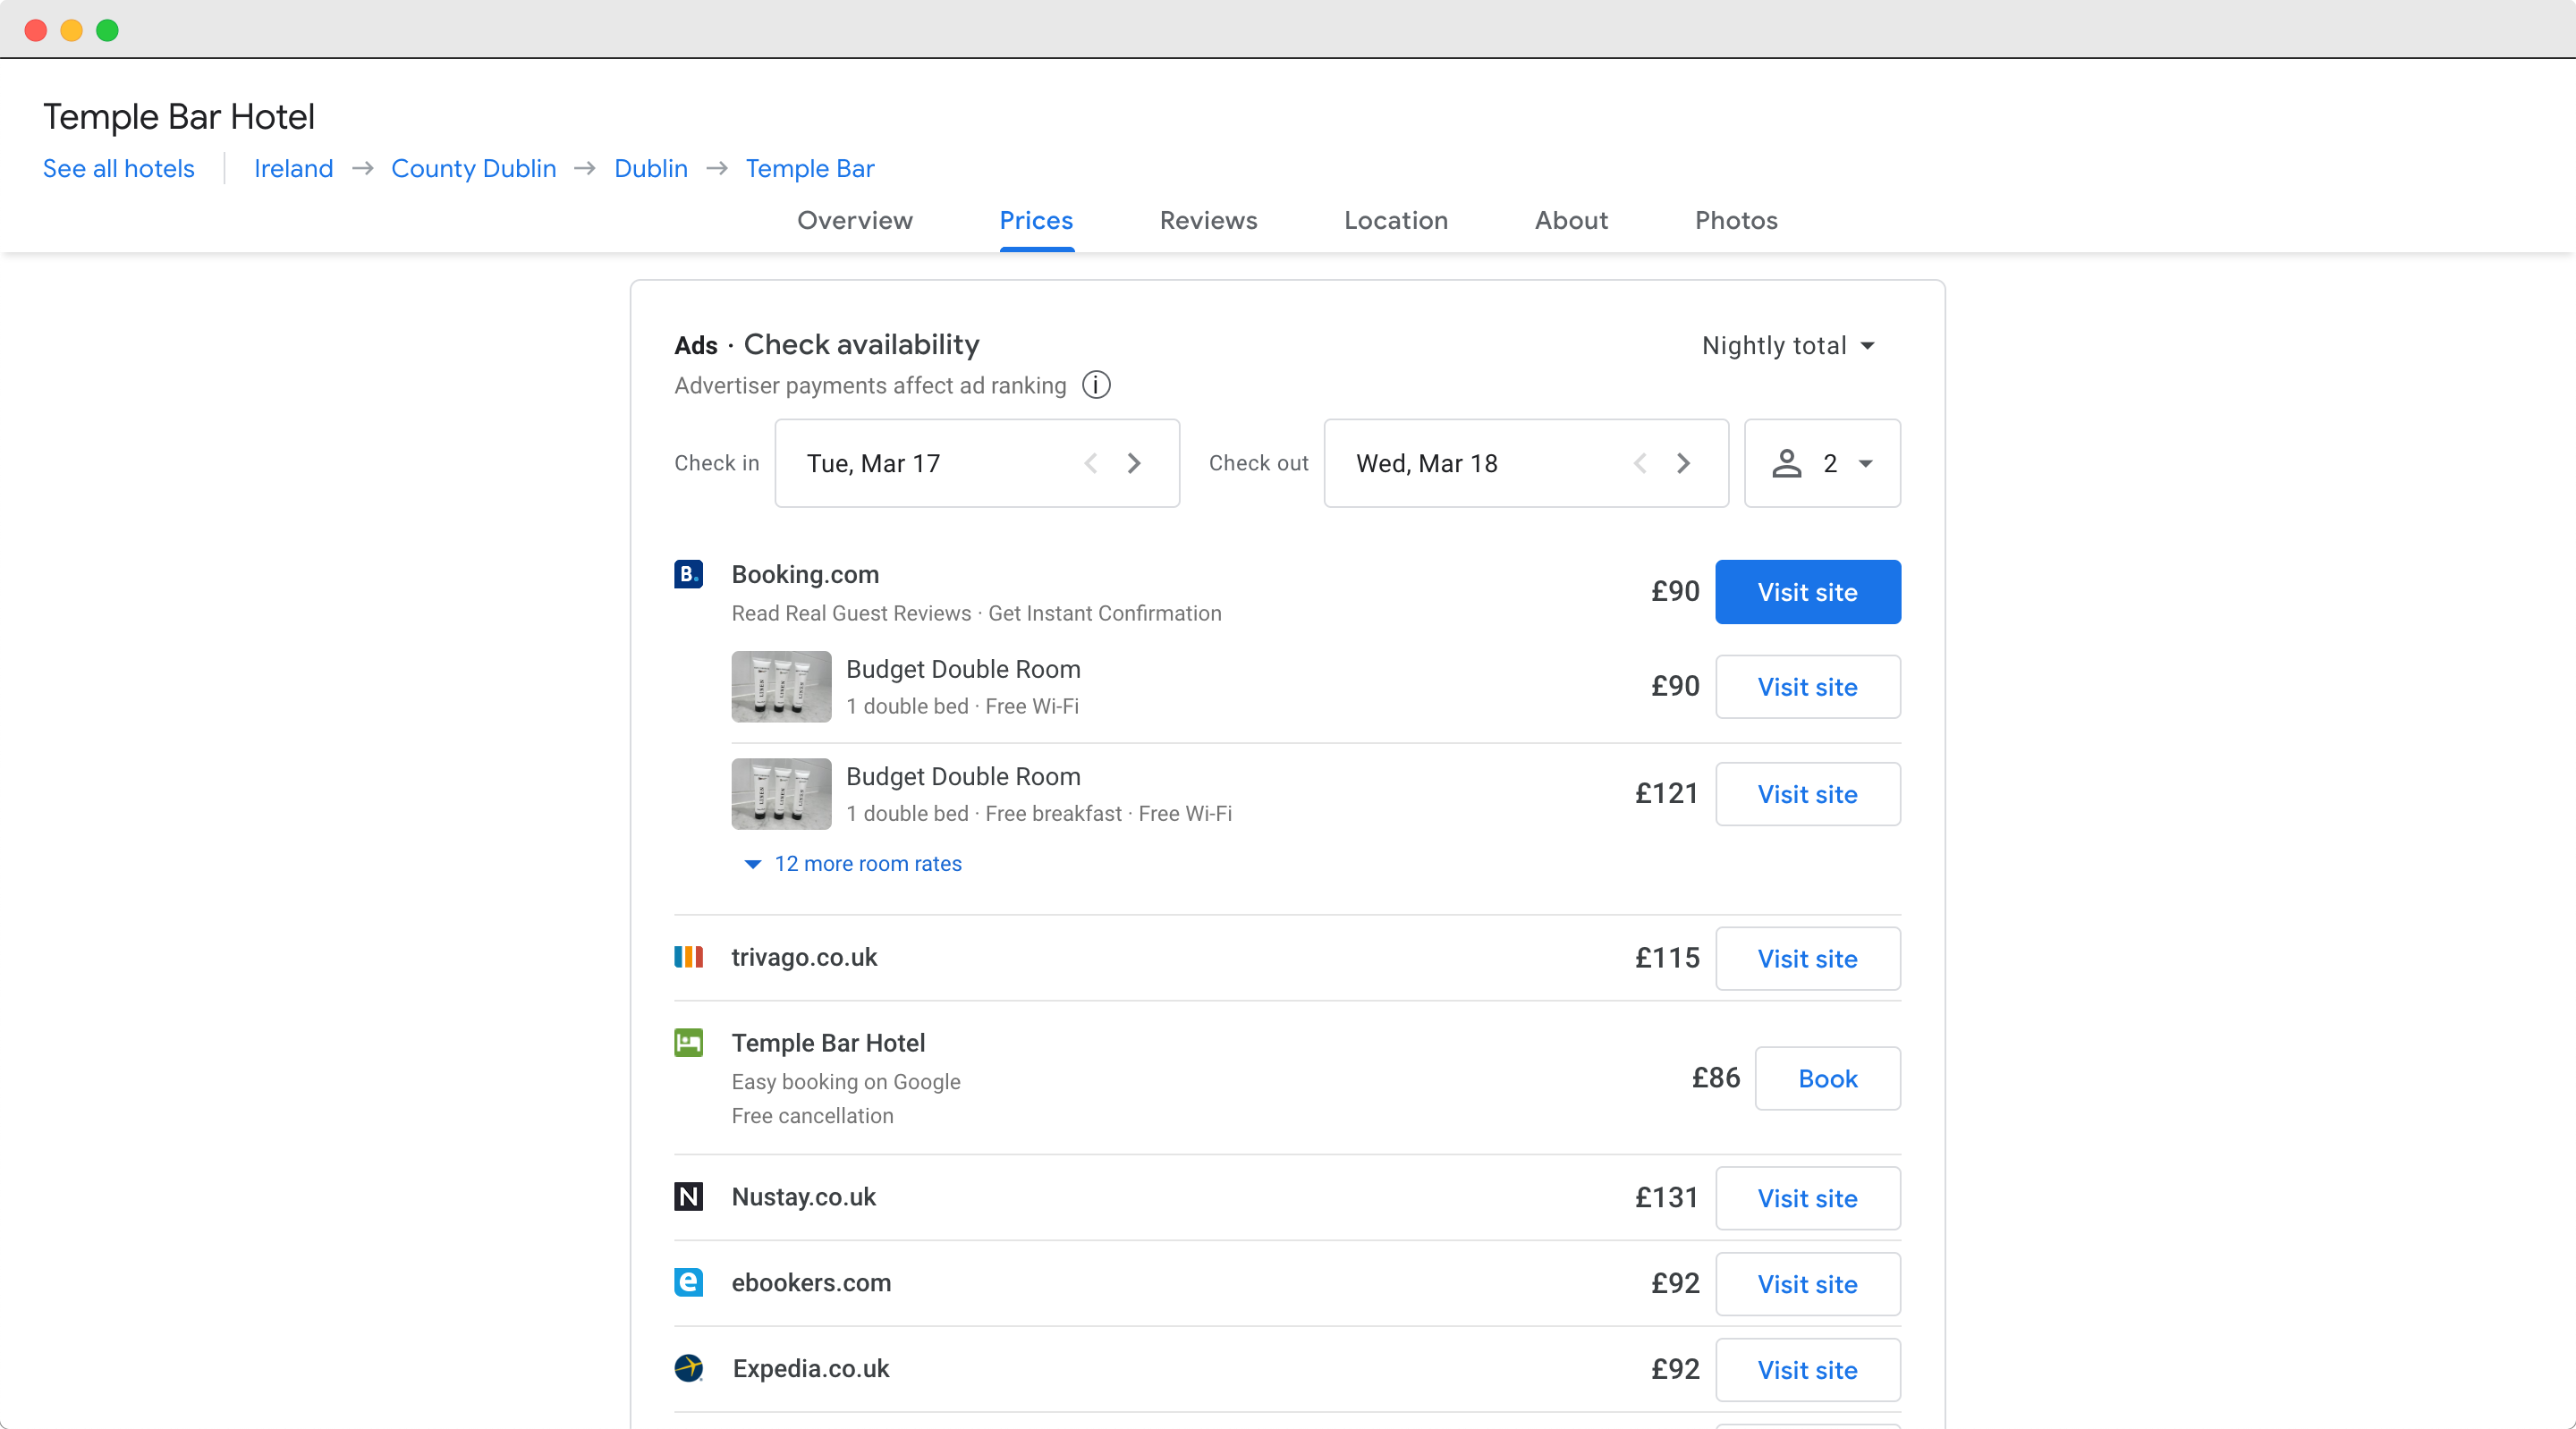Open the County Dublin breadcrumb link
The width and height of the screenshot is (2576, 1429).
[x=473, y=168]
